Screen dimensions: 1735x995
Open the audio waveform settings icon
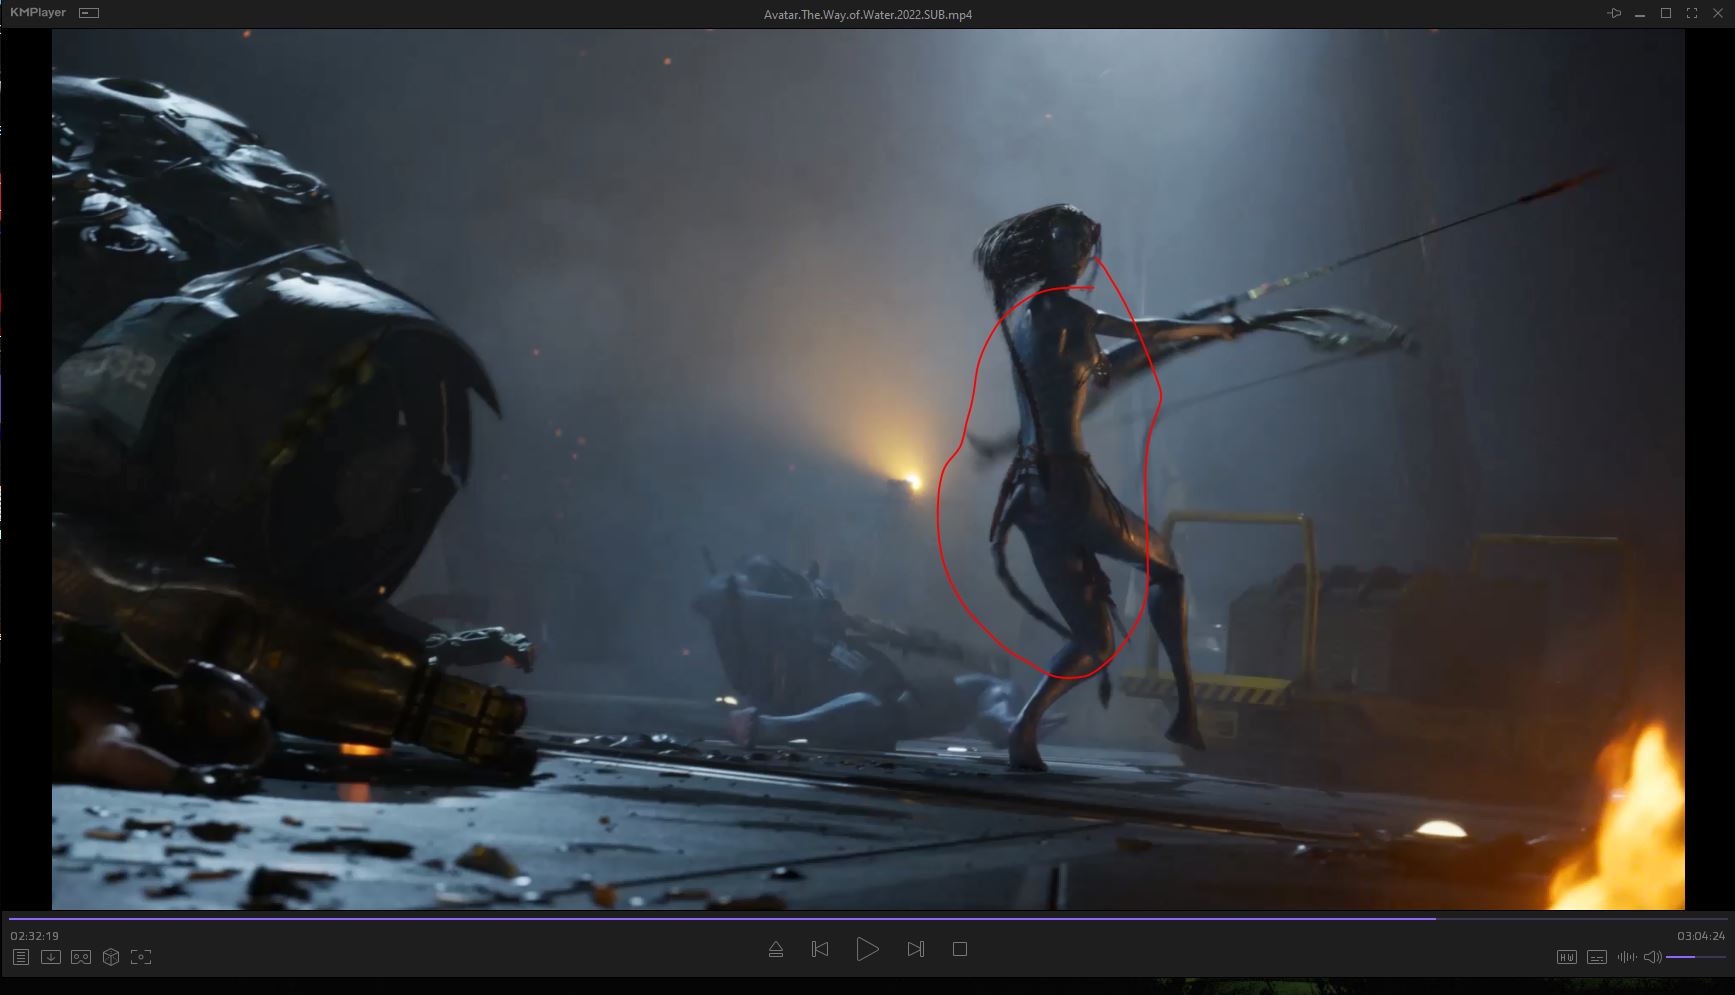pos(1626,957)
